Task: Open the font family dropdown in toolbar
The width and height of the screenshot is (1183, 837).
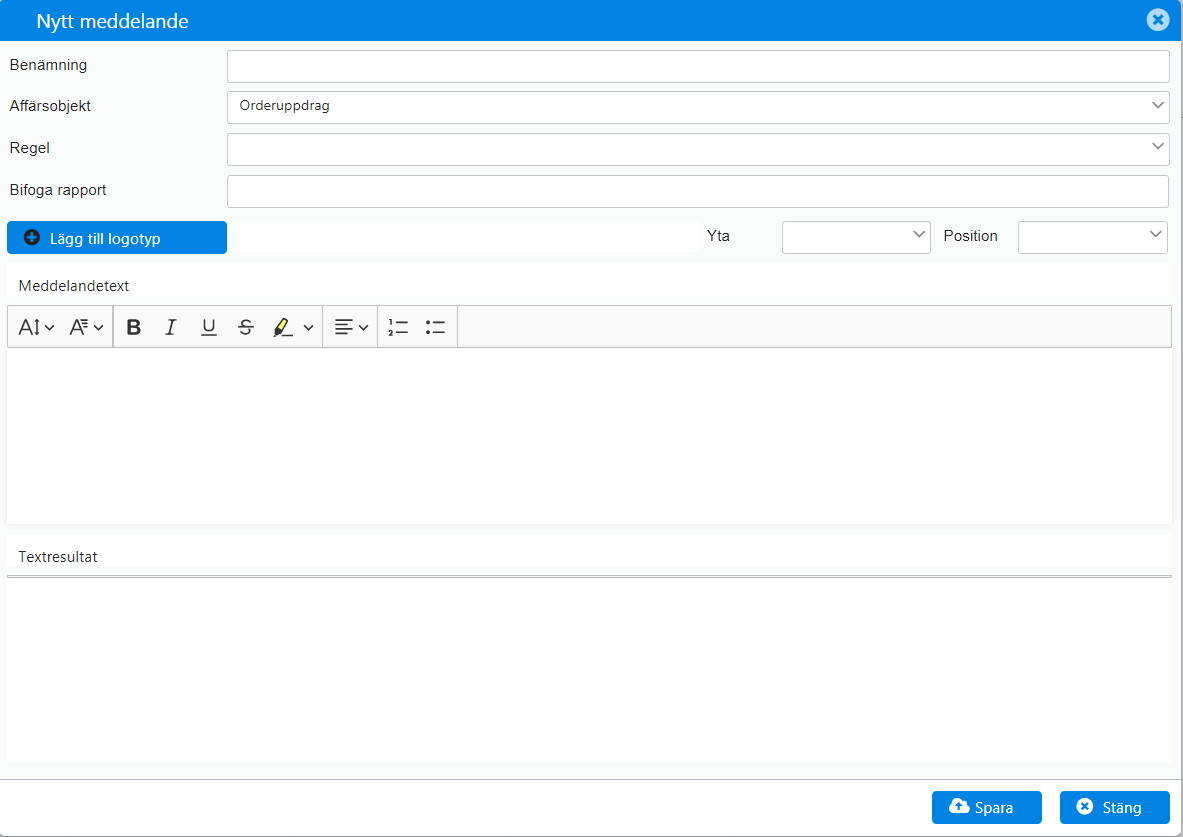Action: (x=86, y=327)
